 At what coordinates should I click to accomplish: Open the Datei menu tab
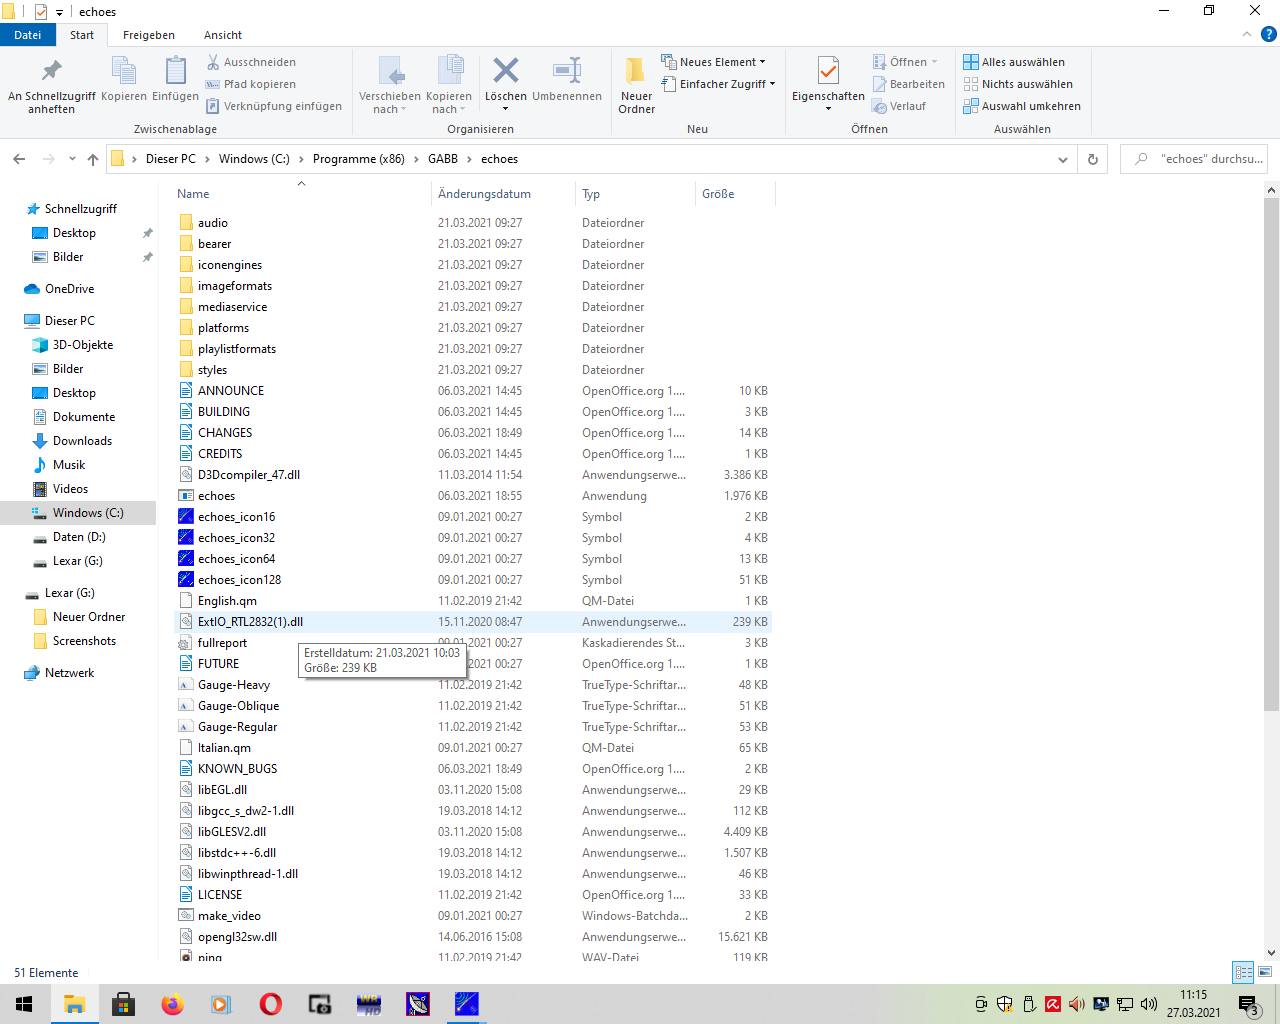point(28,35)
